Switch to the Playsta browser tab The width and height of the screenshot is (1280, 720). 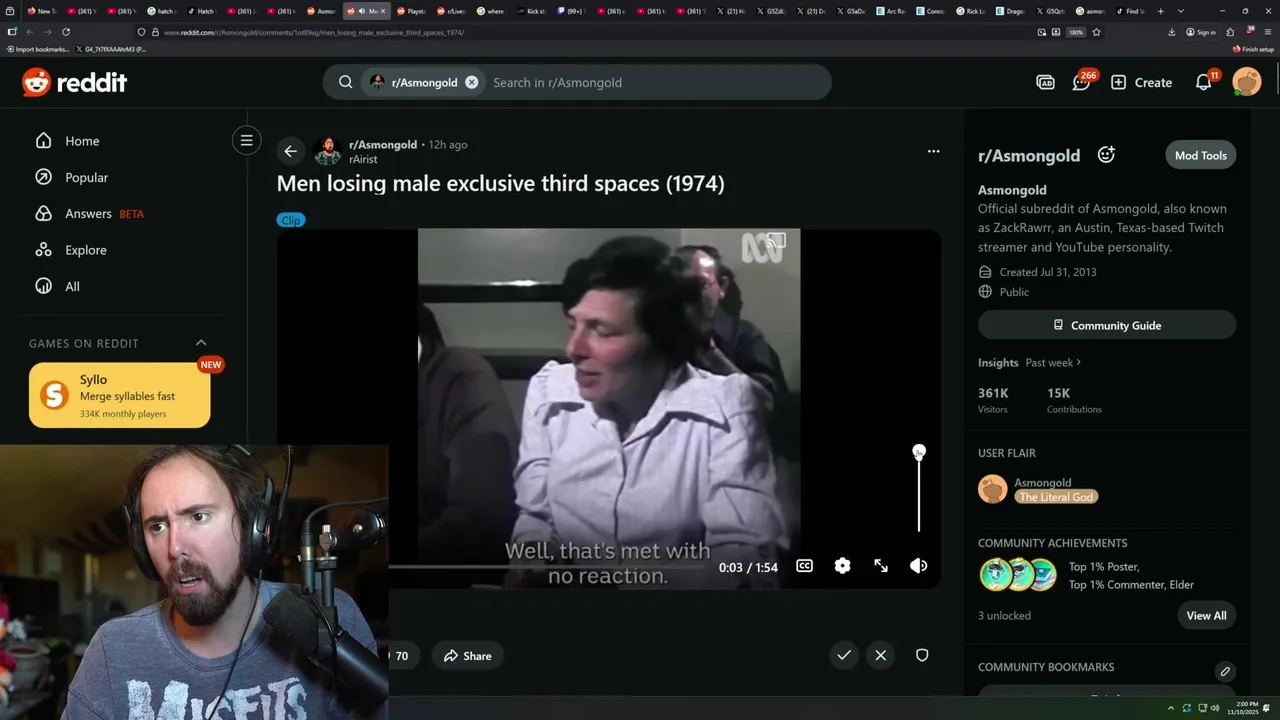(x=412, y=11)
